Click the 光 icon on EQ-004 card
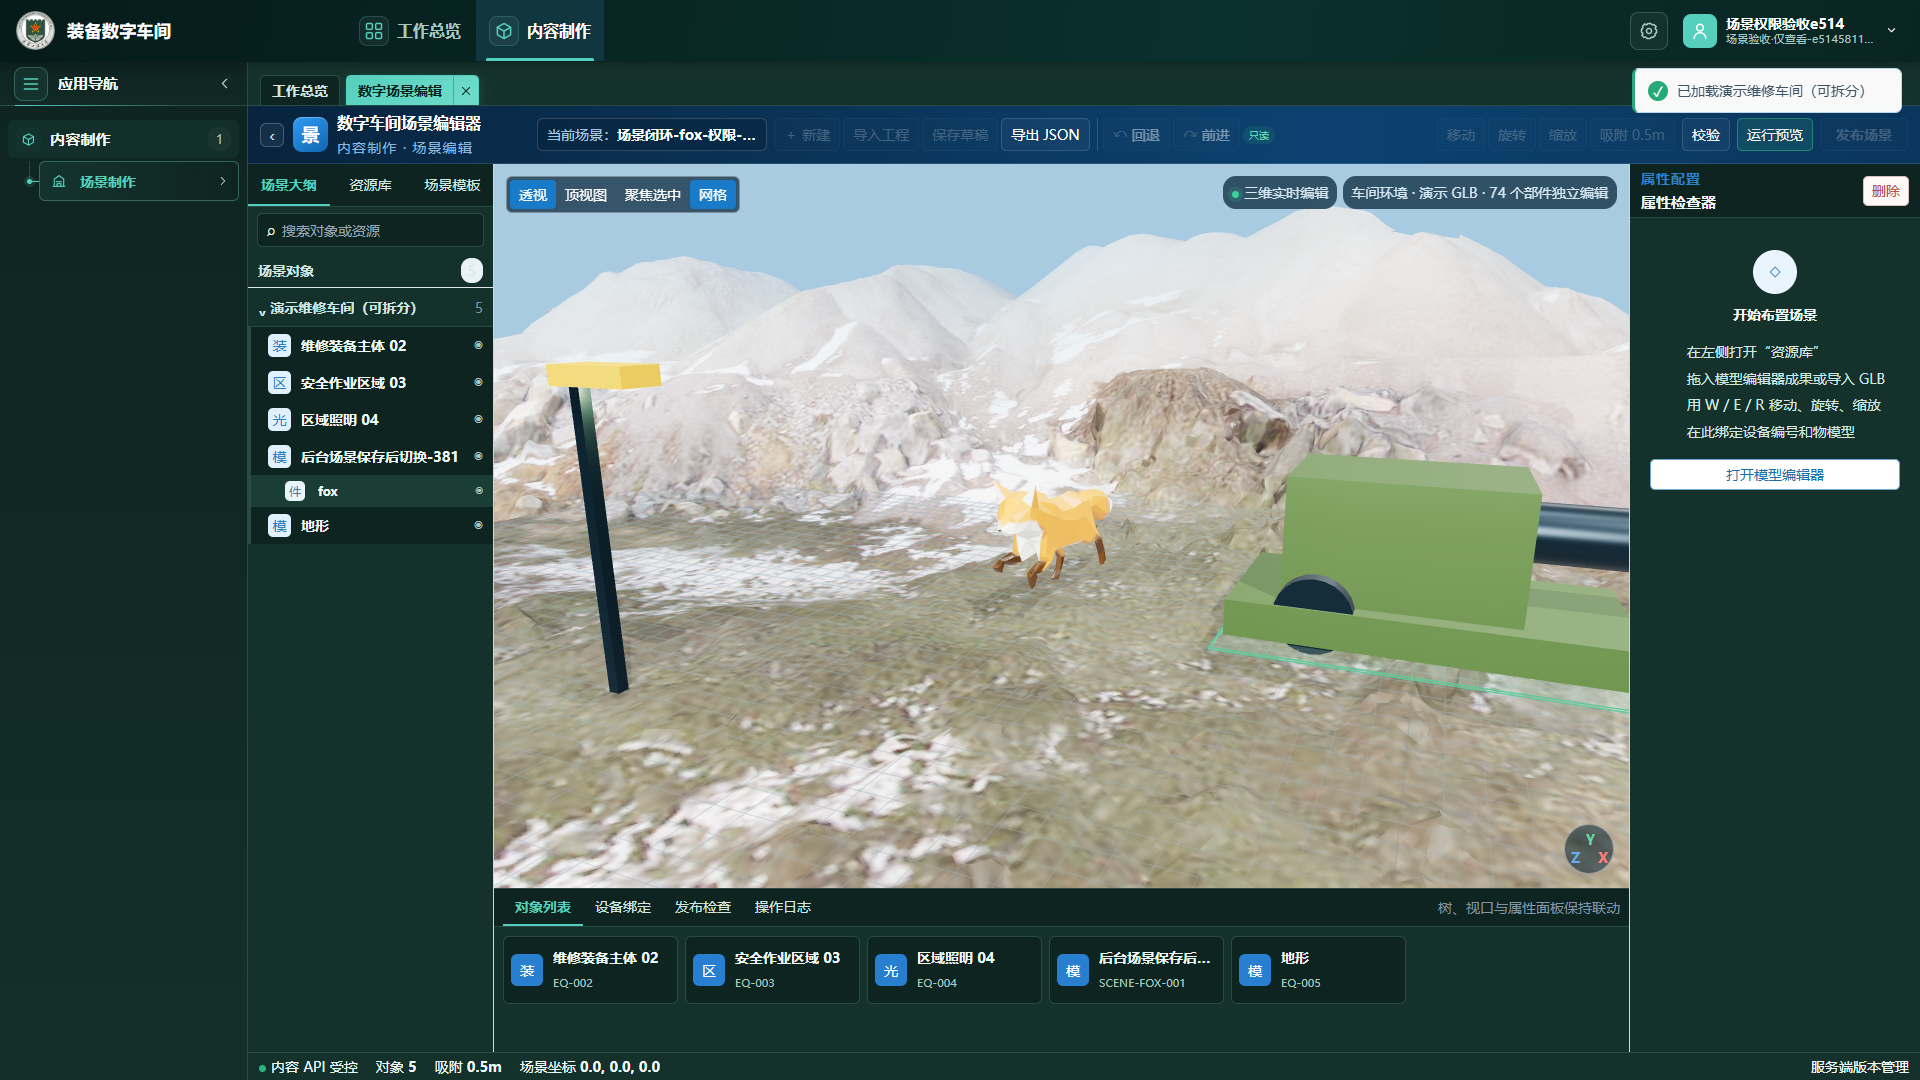1920x1080 pixels. click(891, 971)
